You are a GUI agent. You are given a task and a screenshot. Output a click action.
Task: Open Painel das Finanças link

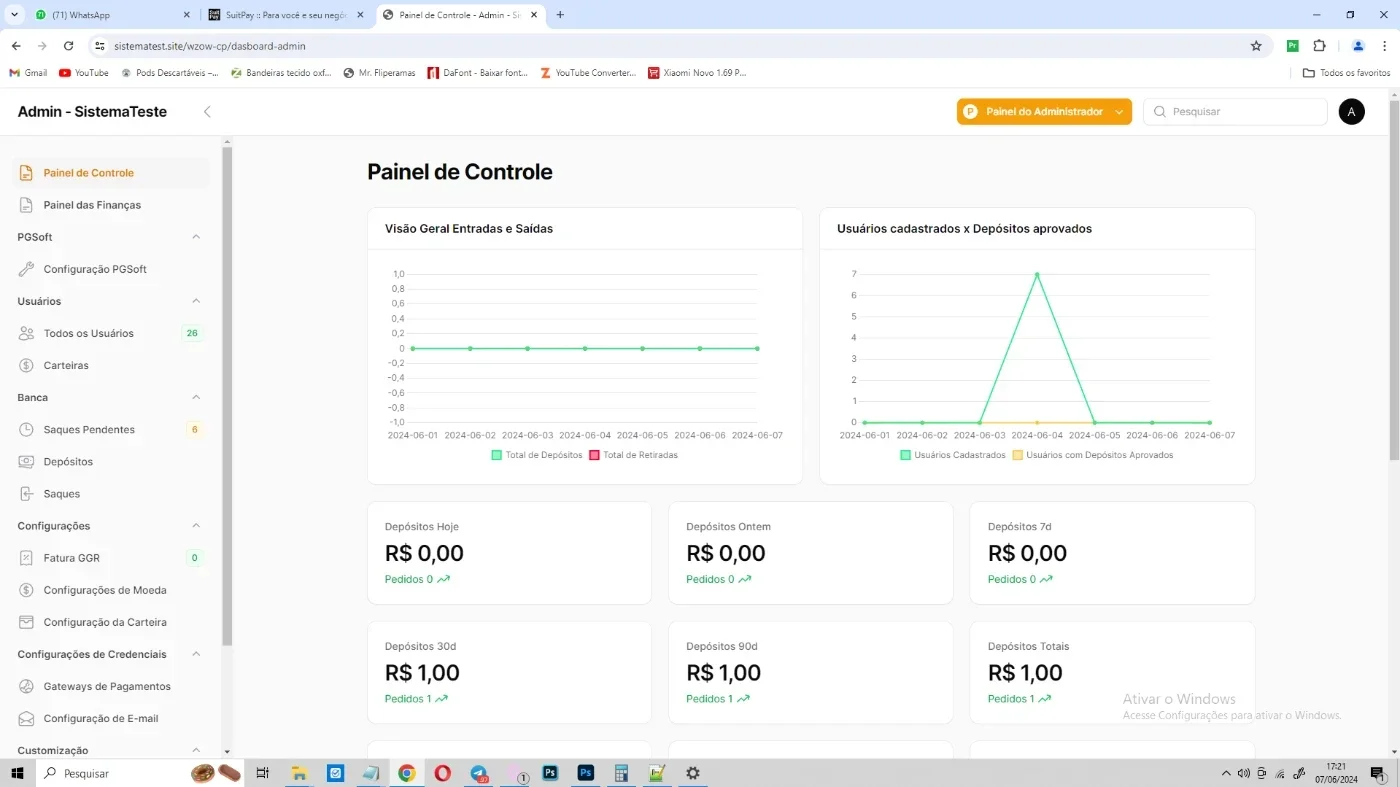pyautogui.click(x=92, y=205)
